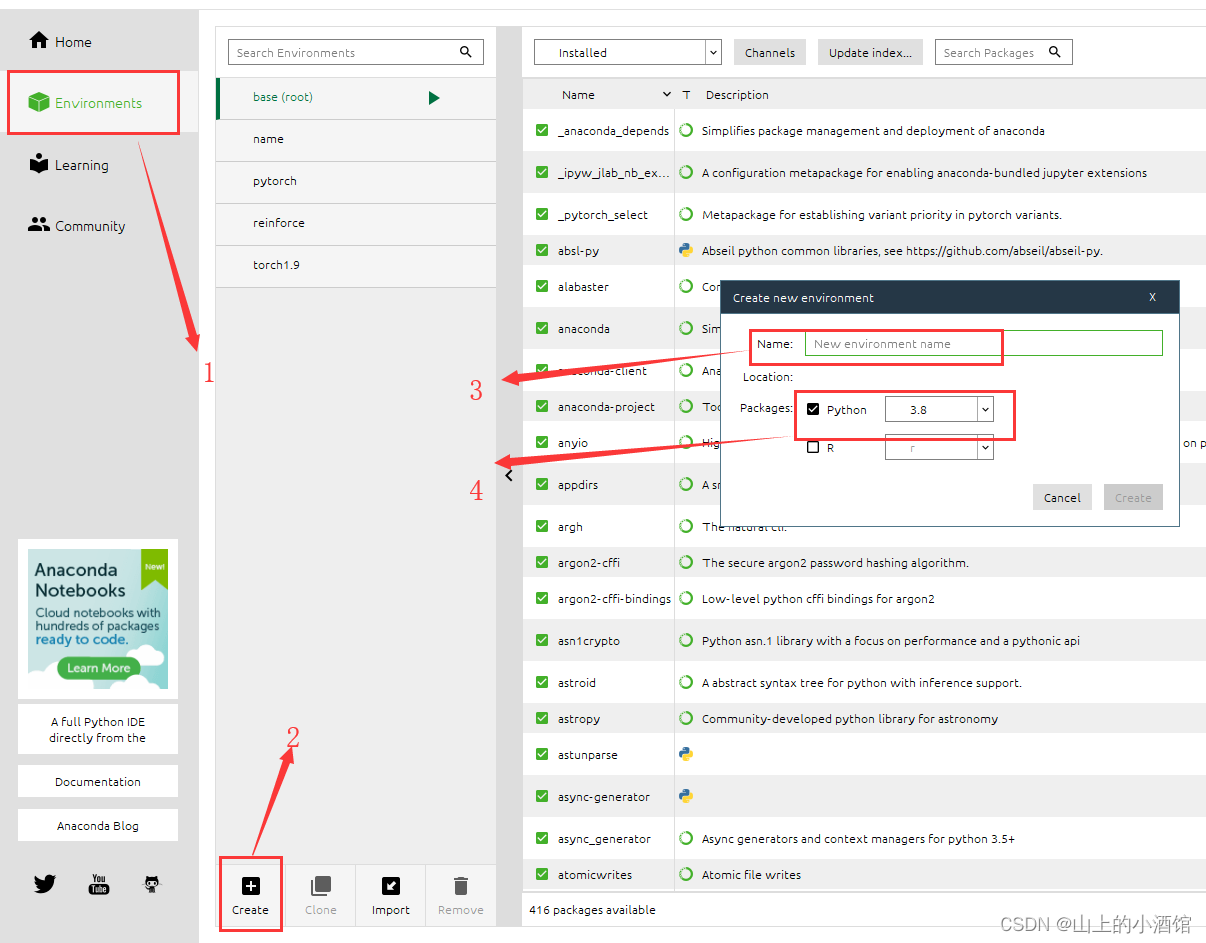This screenshot has width=1206, height=943.
Task: Toggle the astroid package checkbox
Action: coord(542,682)
